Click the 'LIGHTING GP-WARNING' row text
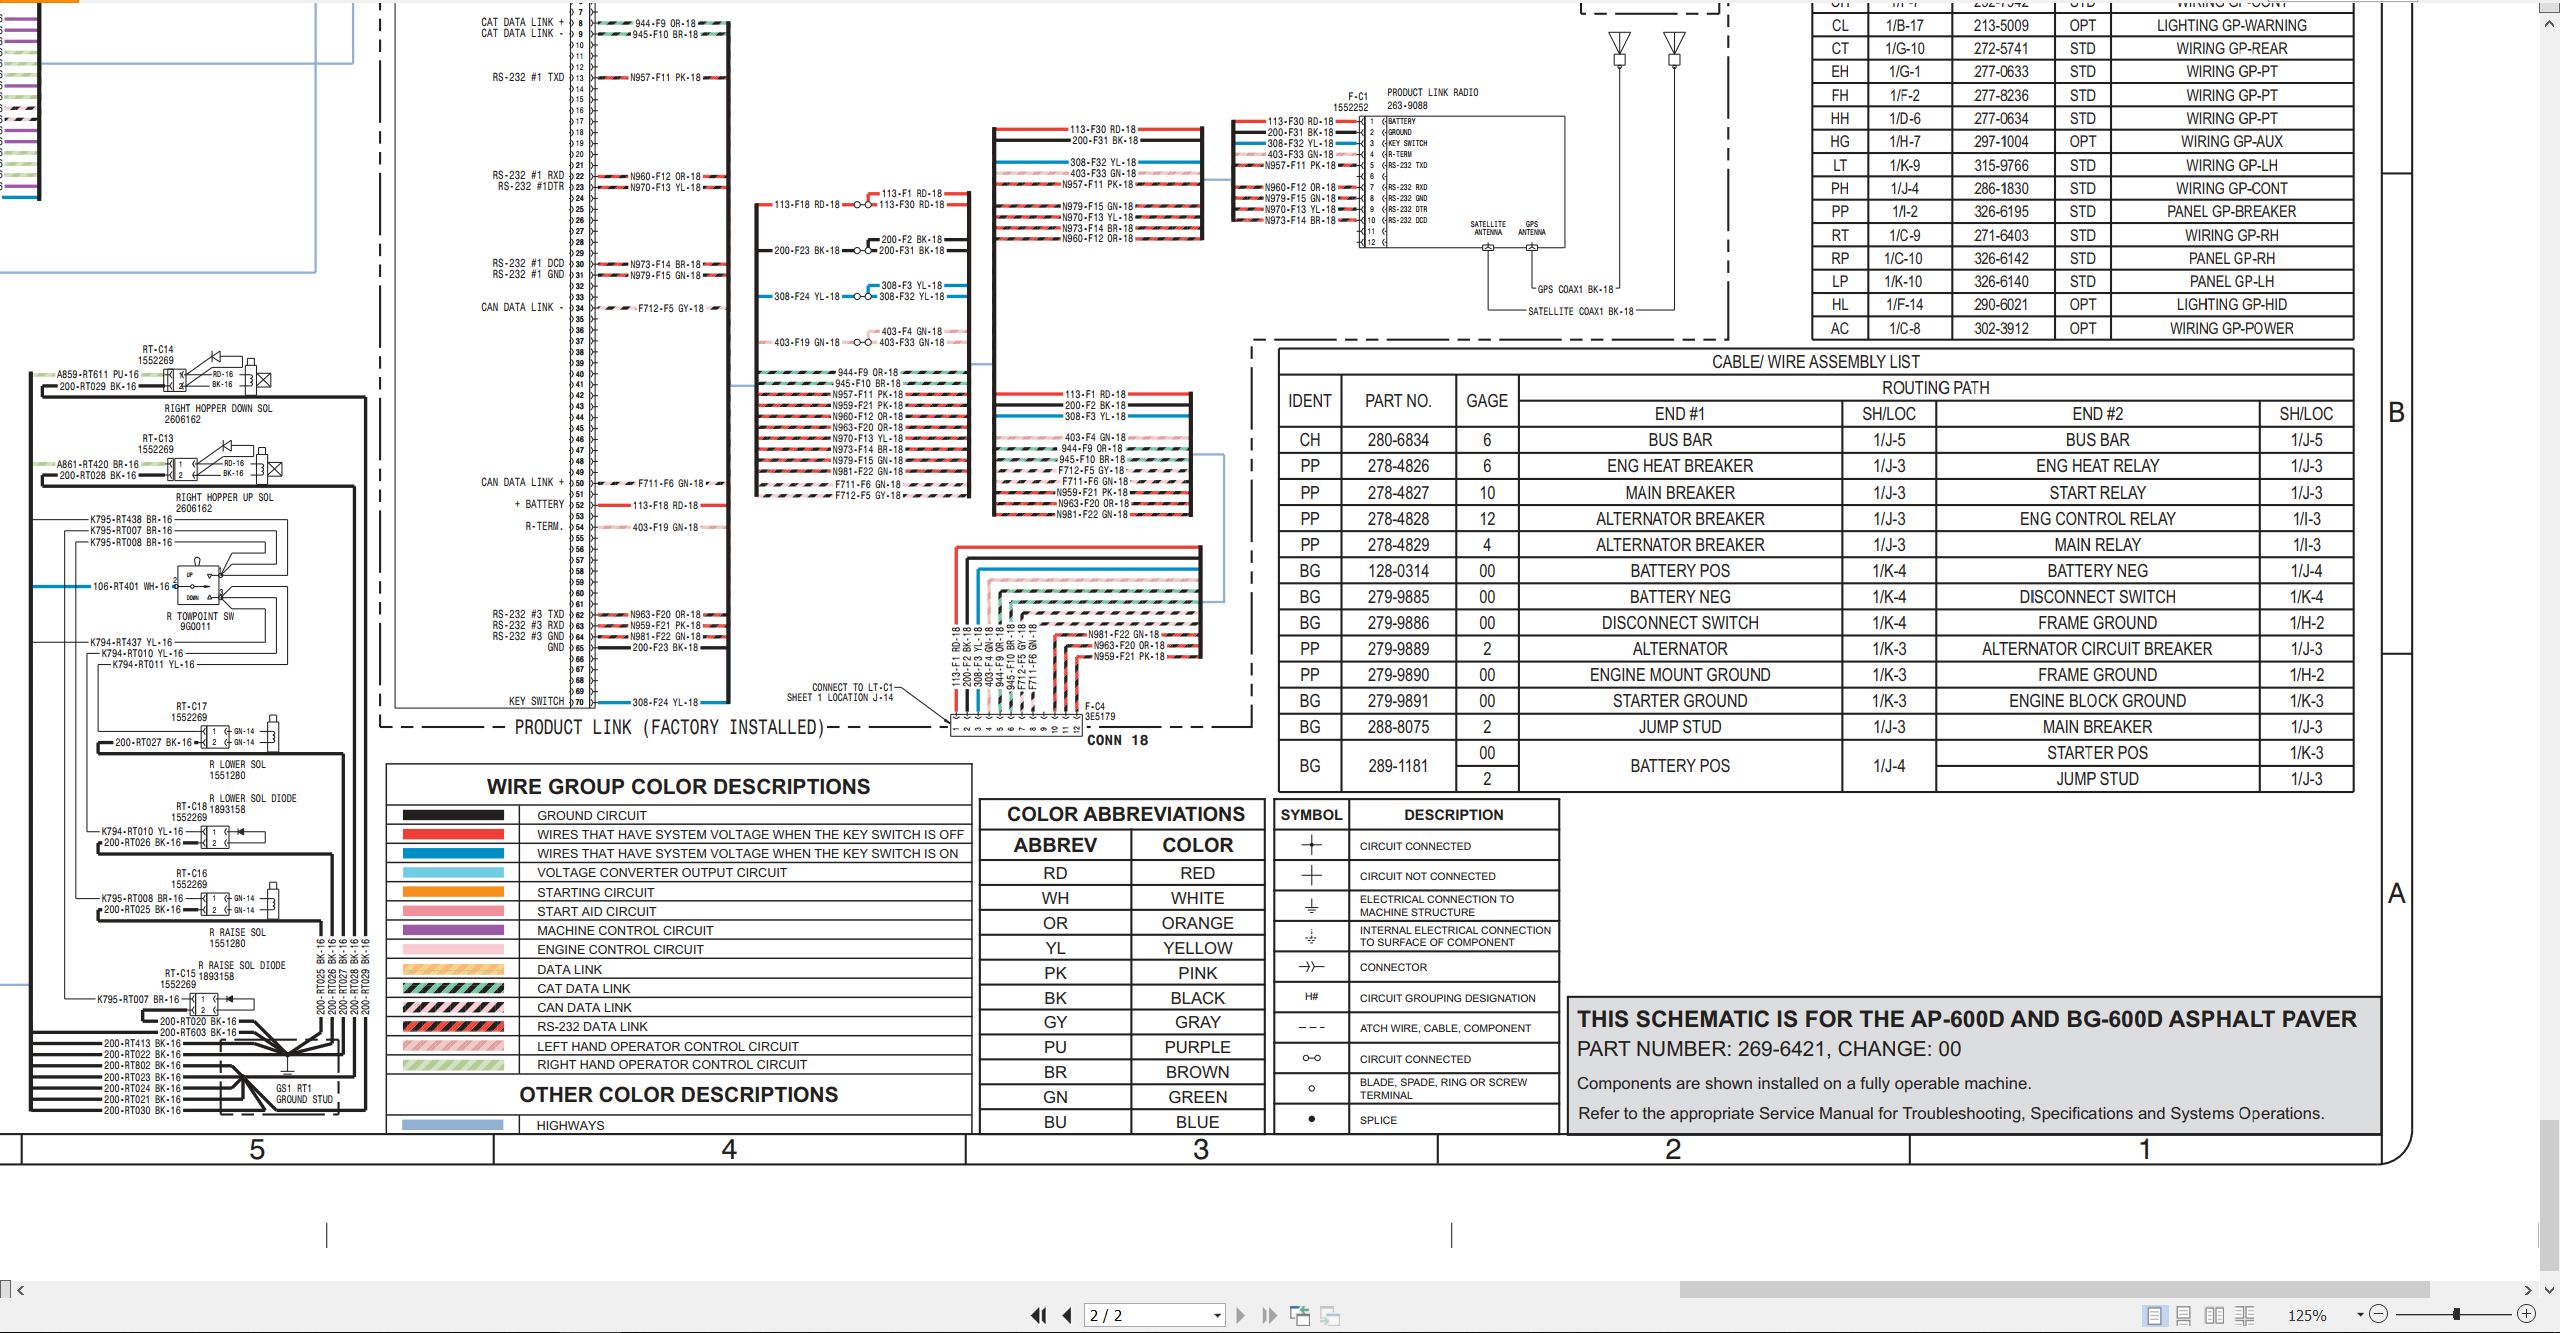This screenshot has width=2560, height=1333. tap(2231, 25)
